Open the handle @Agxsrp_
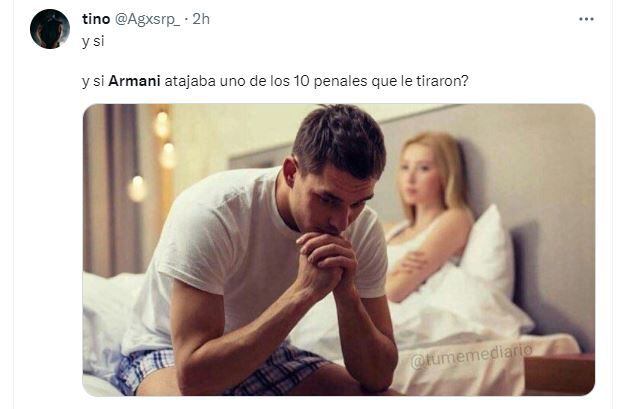Screen dimensions: 624x409 point(147,19)
